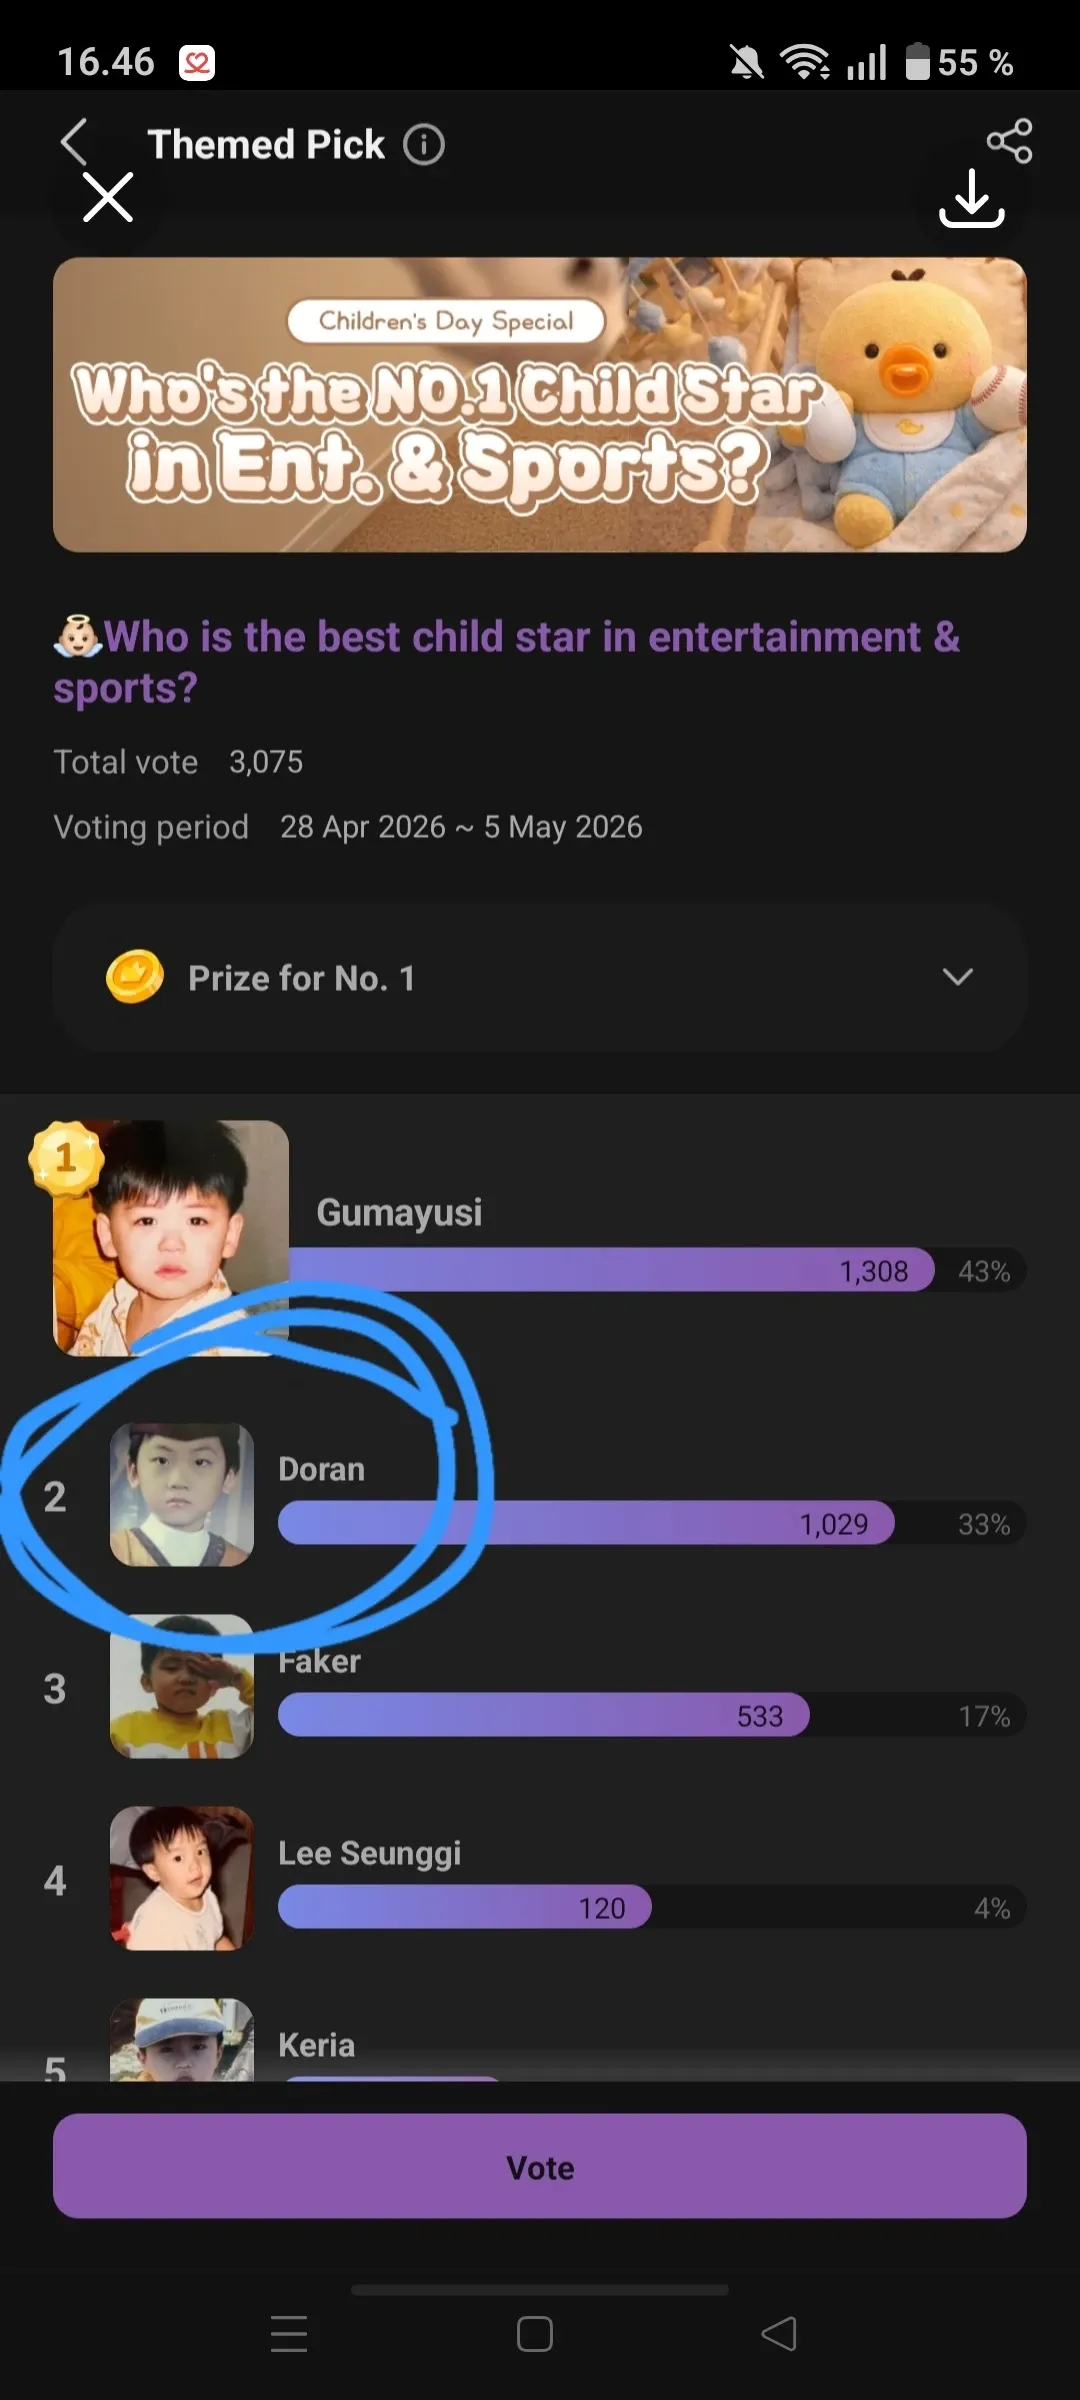Tap Faker's 533 vote bar
The width and height of the screenshot is (1080, 2400).
tap(543, 1715)
